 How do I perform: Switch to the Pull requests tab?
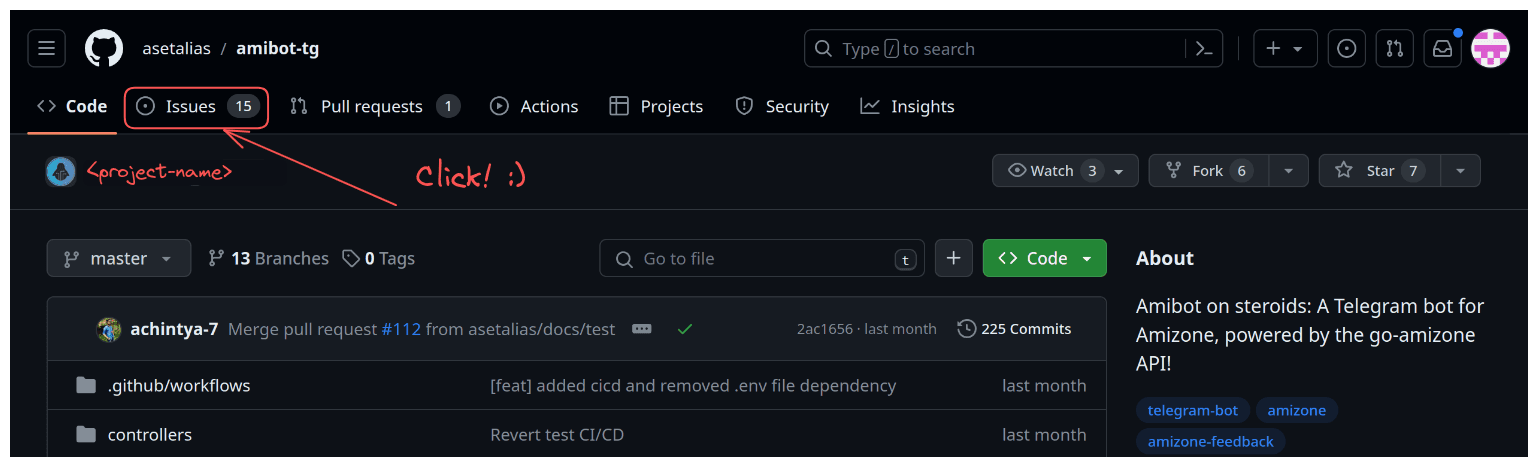[x=375, y=106]
